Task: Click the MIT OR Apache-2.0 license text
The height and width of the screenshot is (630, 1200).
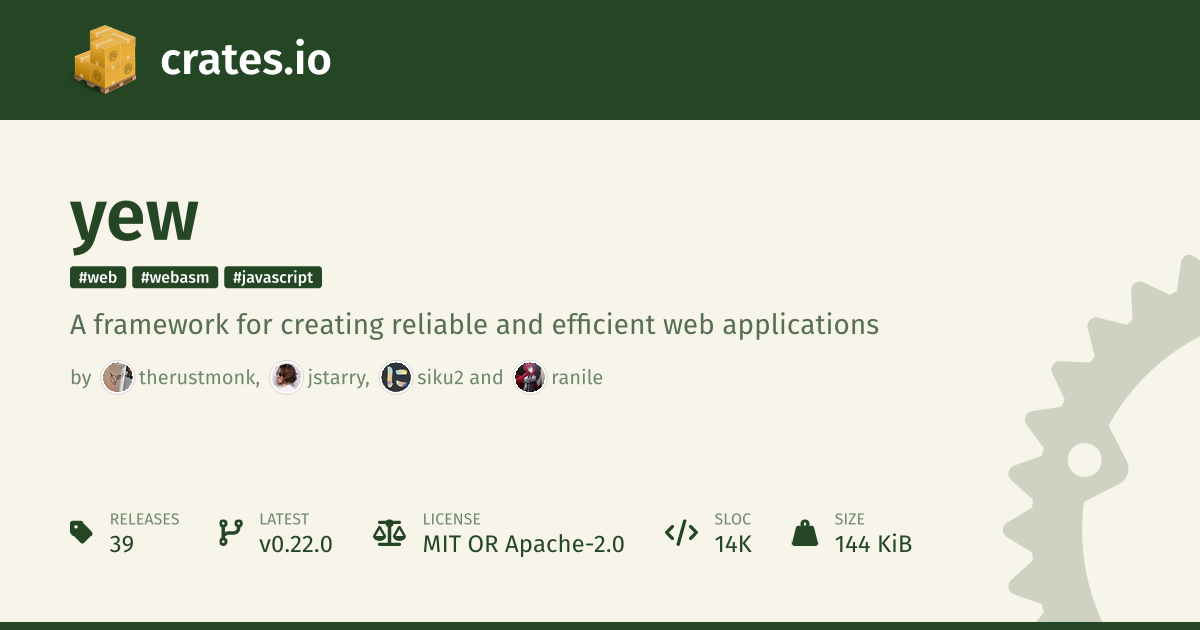Action: 523,544
